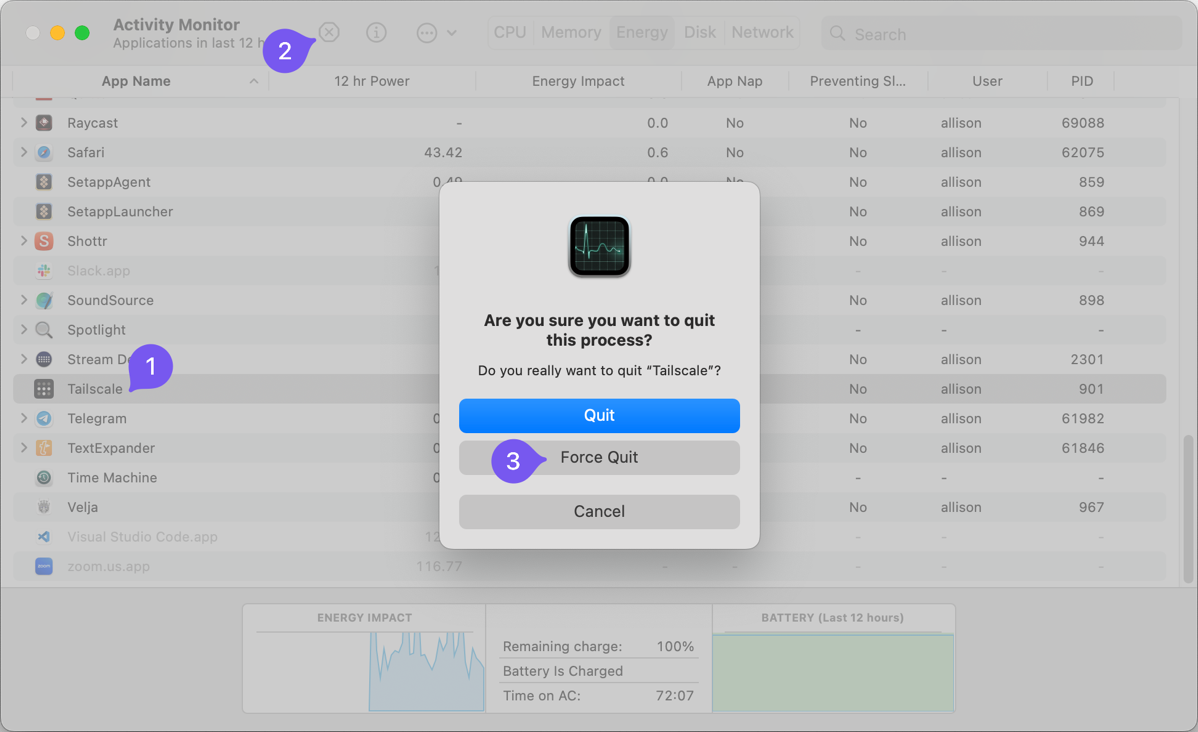Viewport: 1198px width, 732px height.
Task: Click the Time Machine icon in list
Action: (x=44, y=478)
